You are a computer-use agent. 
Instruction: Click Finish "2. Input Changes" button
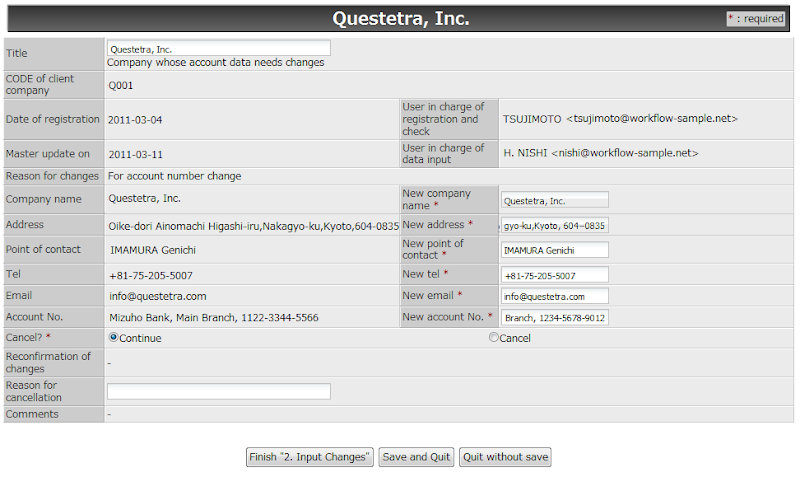tap(310, 457)
